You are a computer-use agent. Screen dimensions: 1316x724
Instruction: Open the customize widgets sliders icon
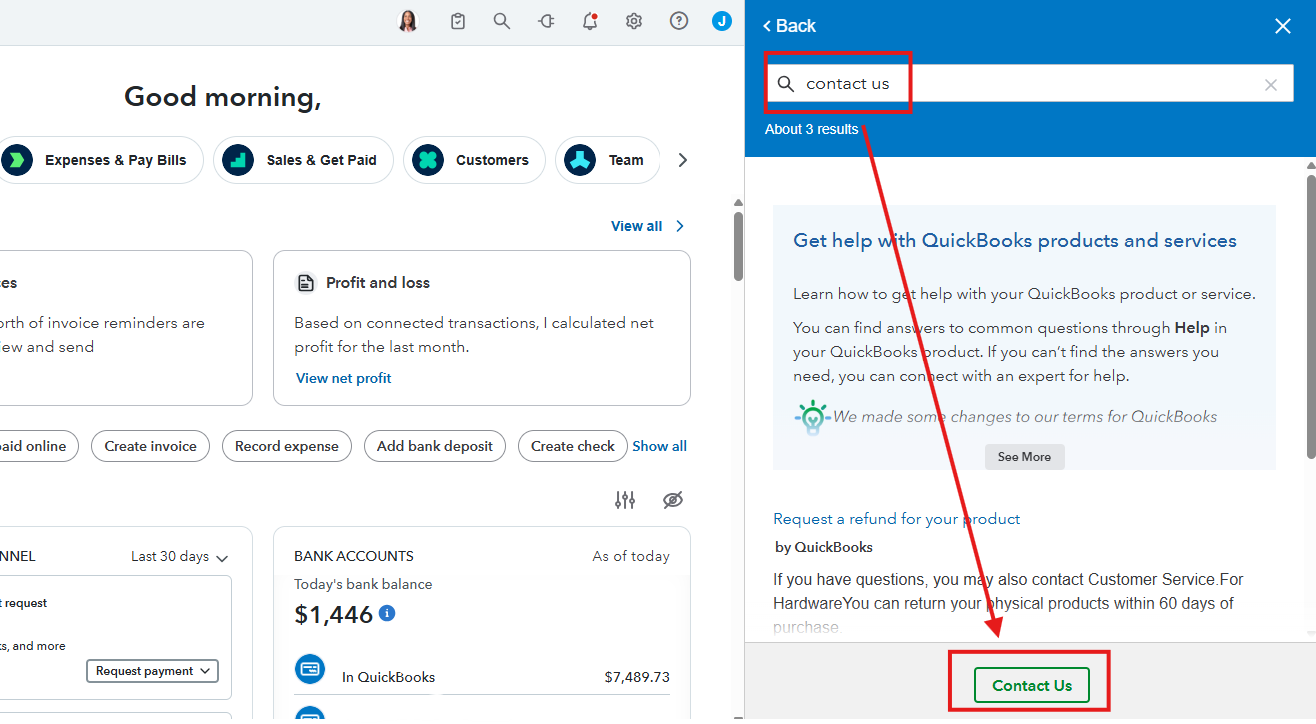(625, 500)
